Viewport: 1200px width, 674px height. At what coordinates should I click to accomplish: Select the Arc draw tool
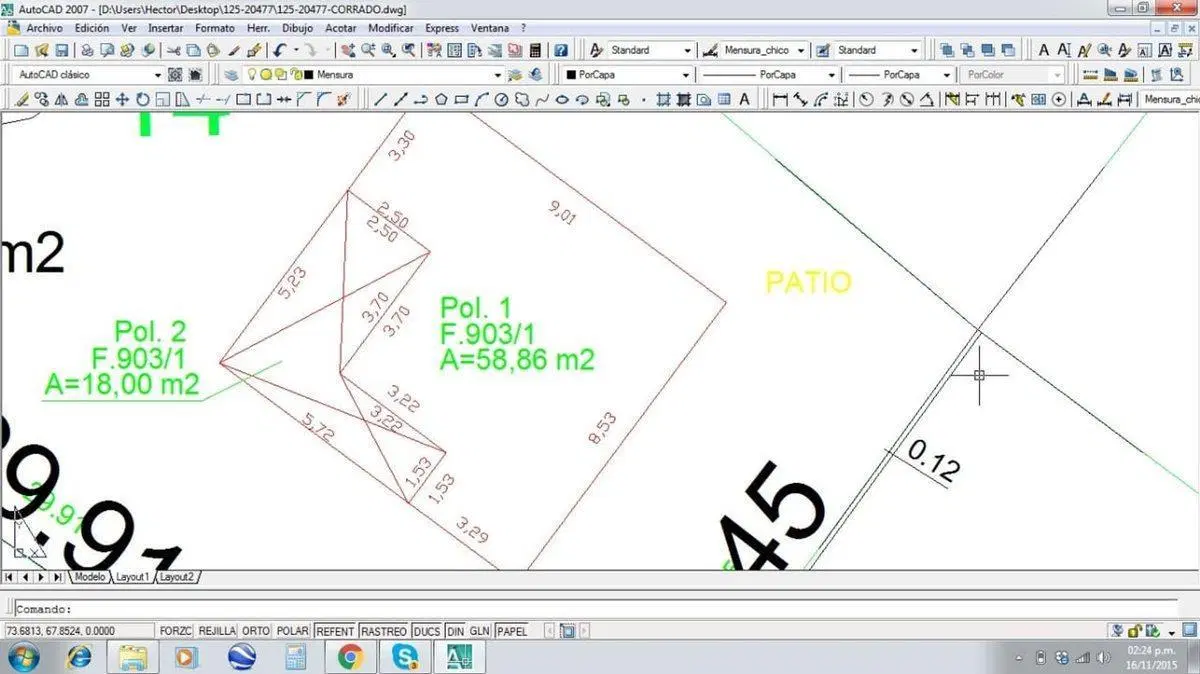pyautogui.click(x=481, y=99)
